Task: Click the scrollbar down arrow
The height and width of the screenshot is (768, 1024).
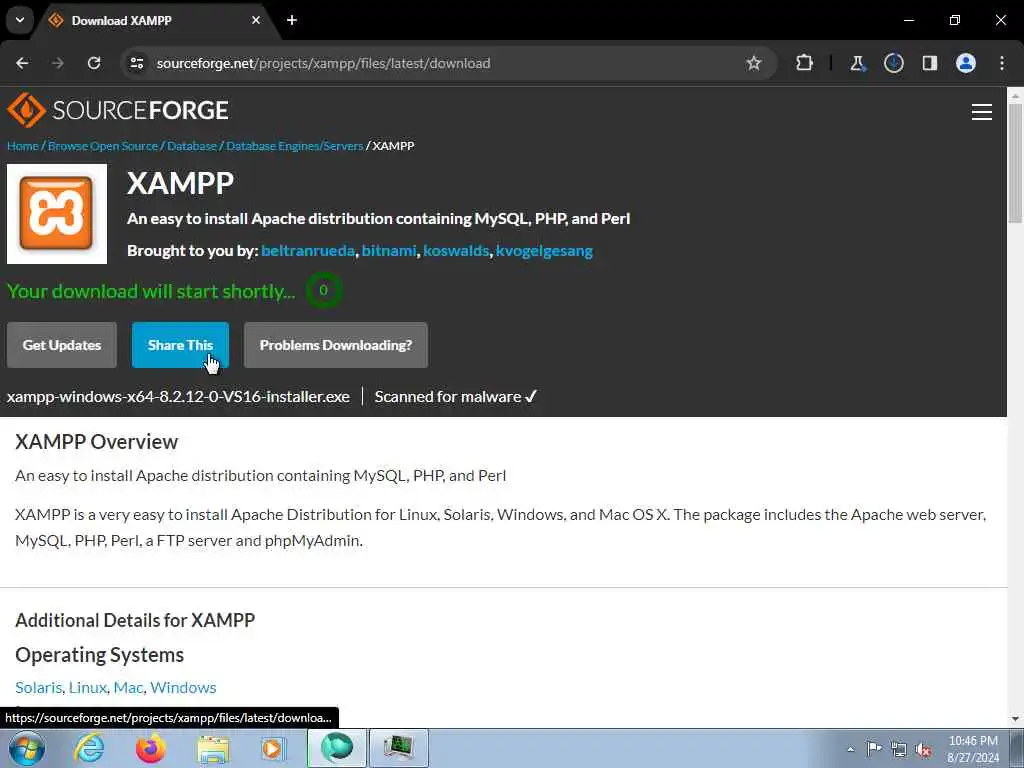Action: point(1016,719)
